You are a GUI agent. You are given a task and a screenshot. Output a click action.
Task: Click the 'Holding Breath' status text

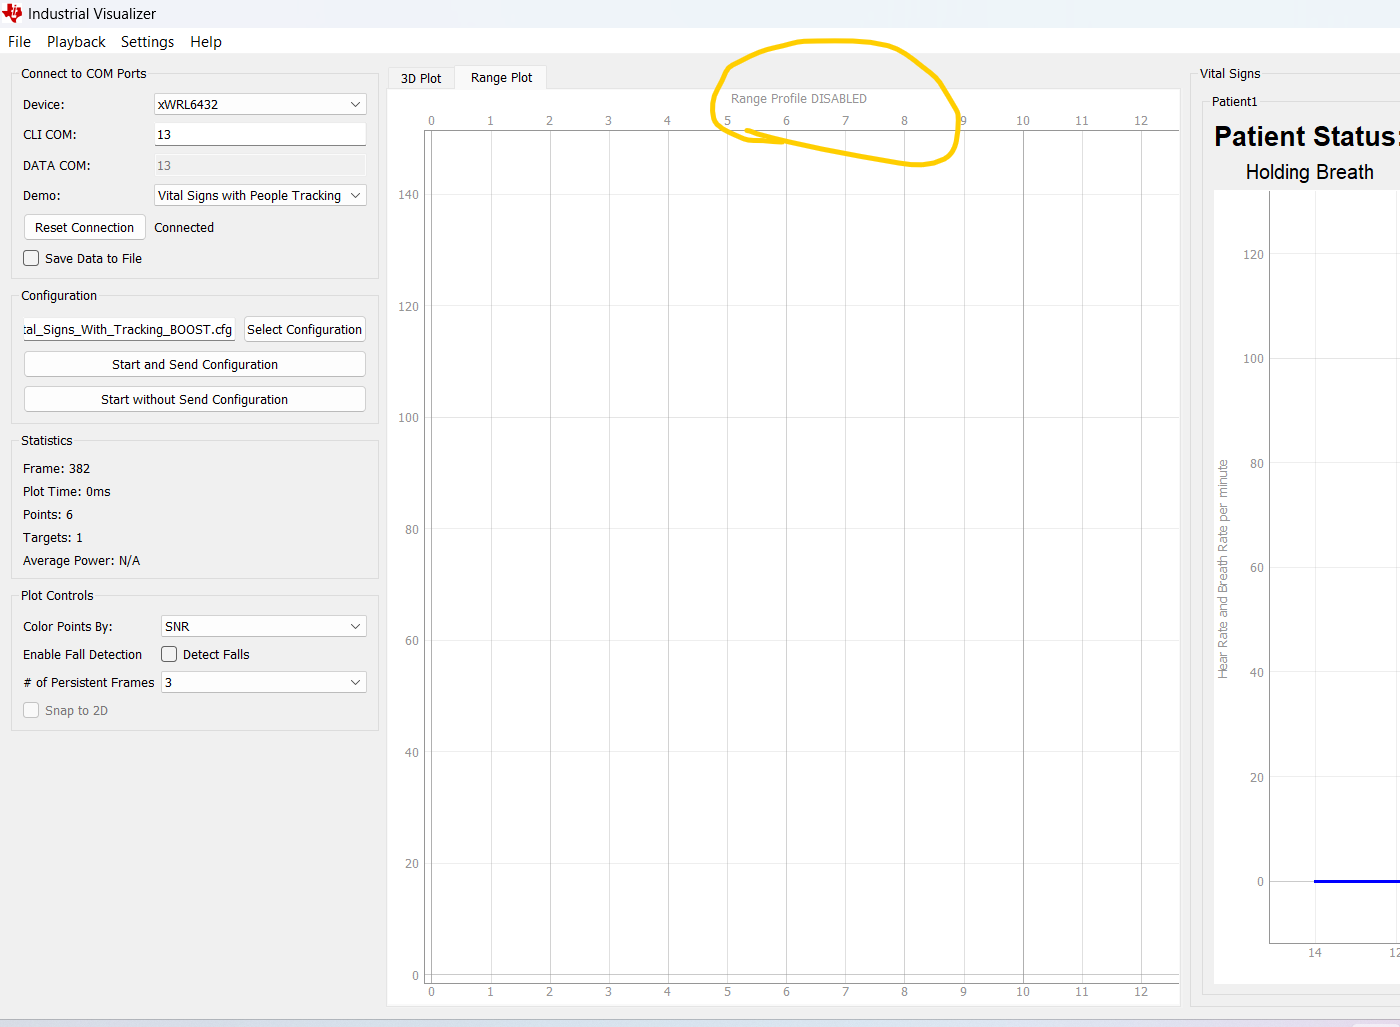tap(1309, 172)
